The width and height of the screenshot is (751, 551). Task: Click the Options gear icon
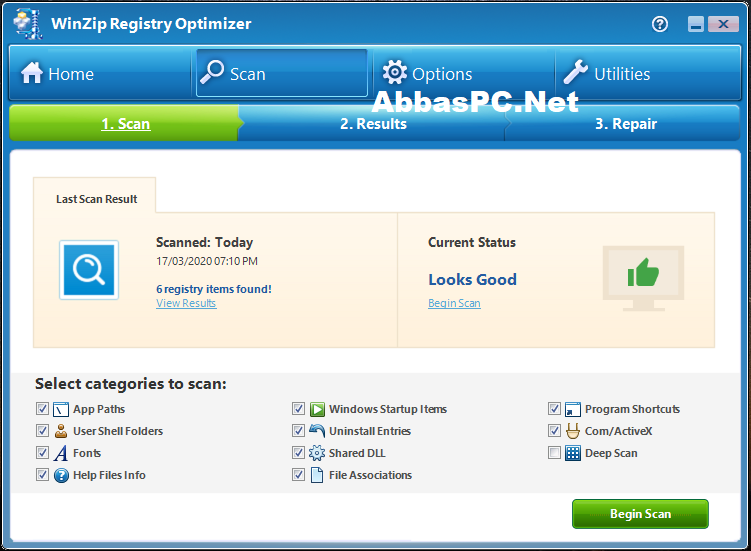[x=395, y=72]
